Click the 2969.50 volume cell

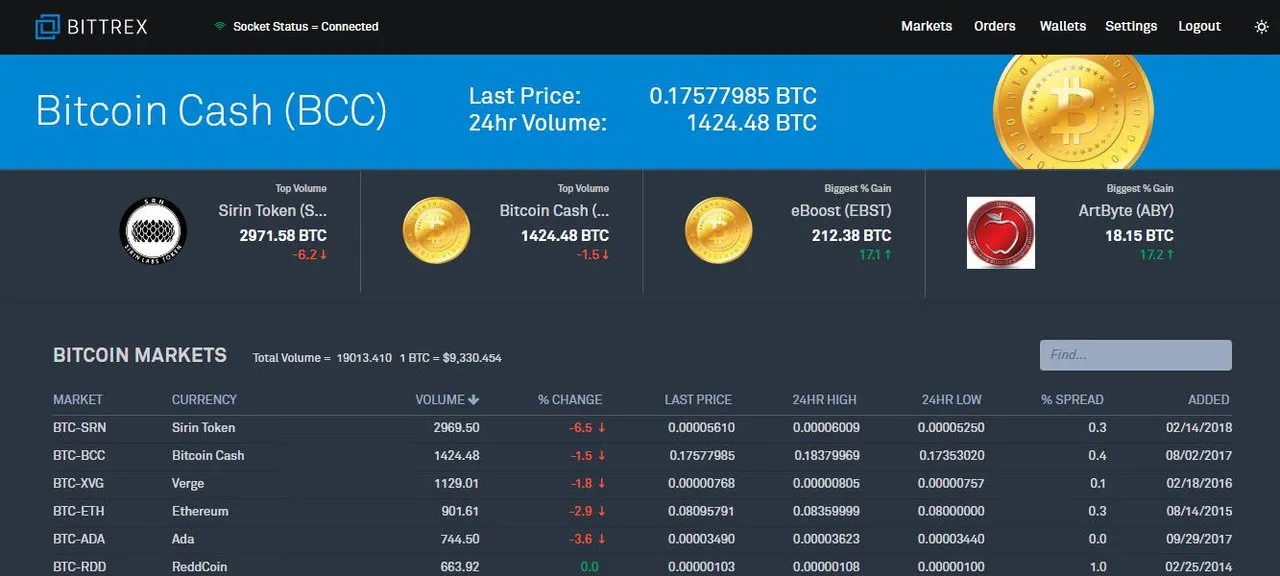pos(458,427)
